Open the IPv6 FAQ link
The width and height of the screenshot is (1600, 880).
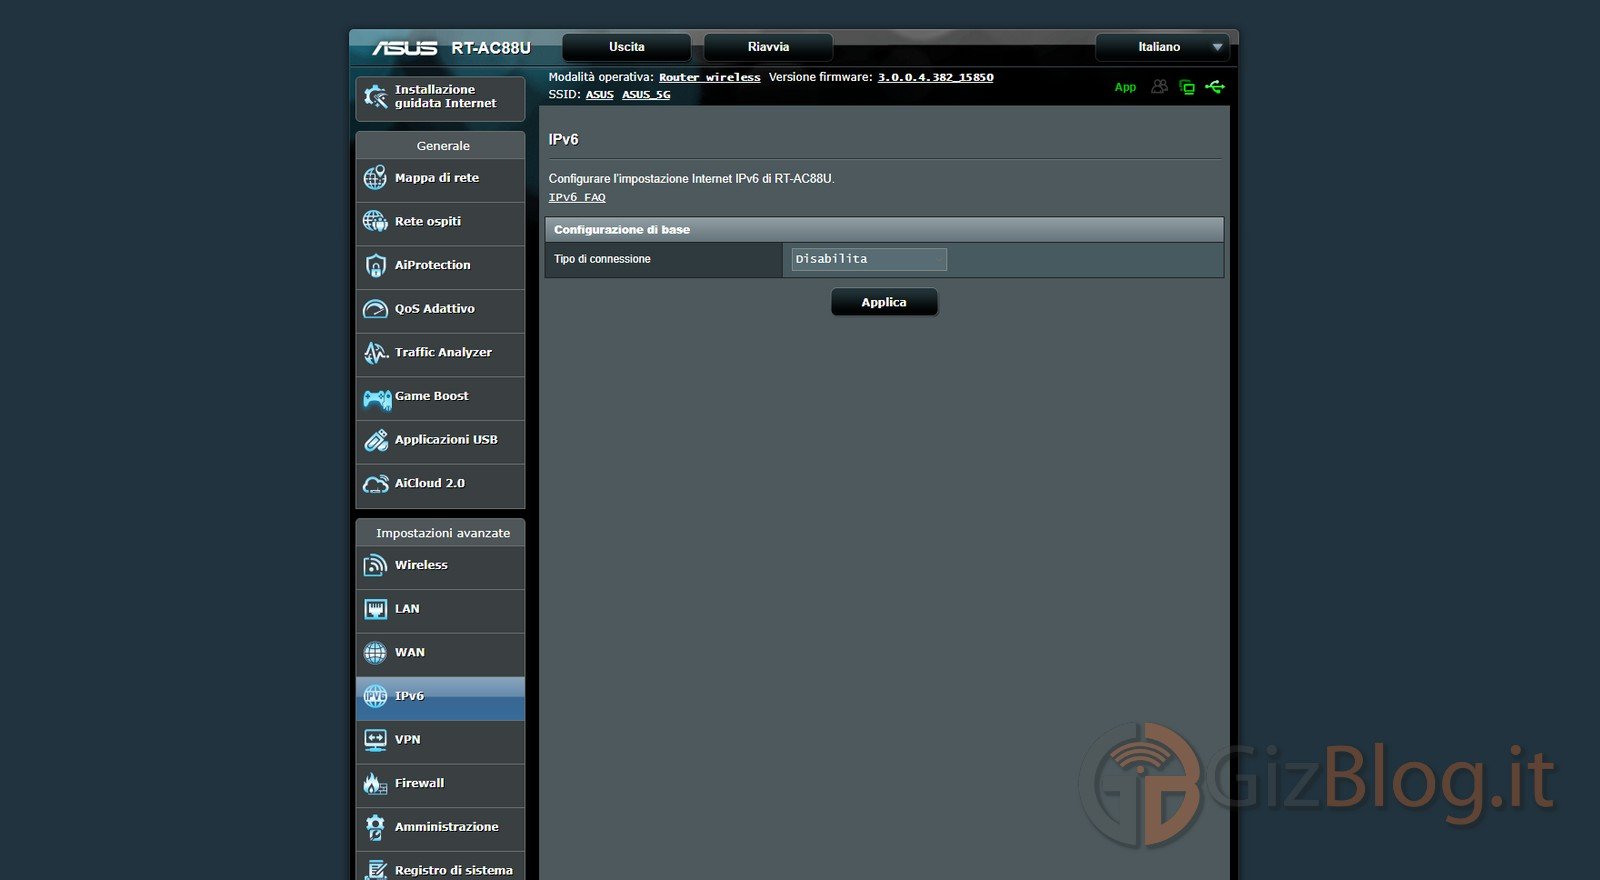(577, 198)
